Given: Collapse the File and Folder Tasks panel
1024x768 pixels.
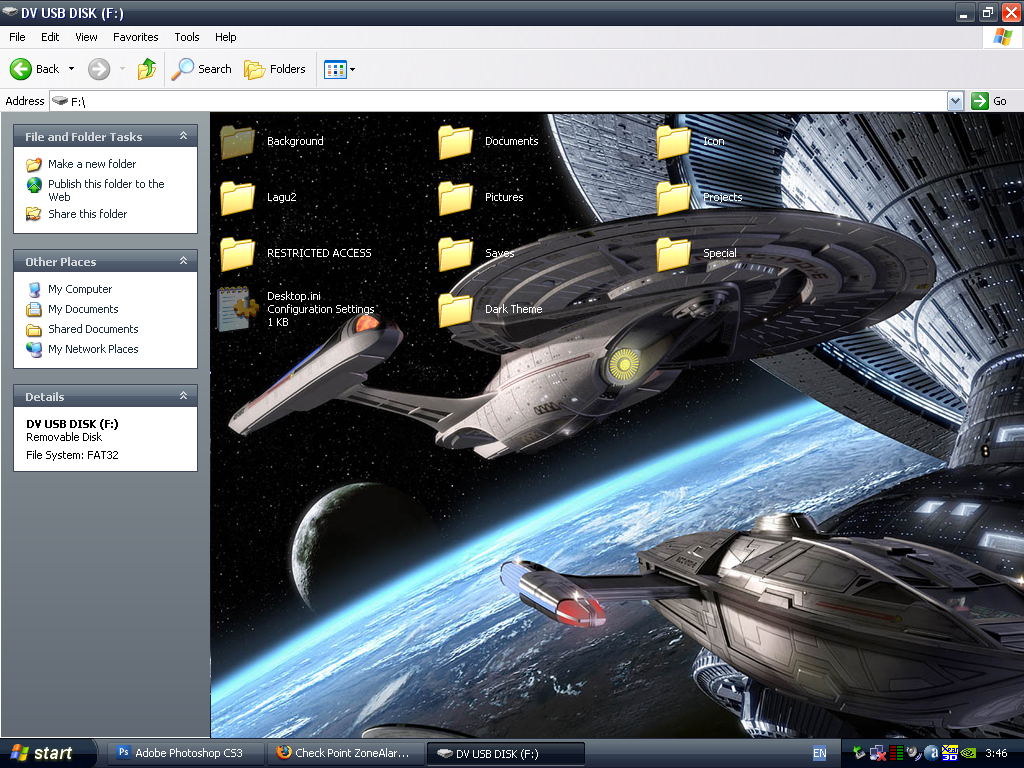Looking at the screenshot, I should [x=183, y=136].
